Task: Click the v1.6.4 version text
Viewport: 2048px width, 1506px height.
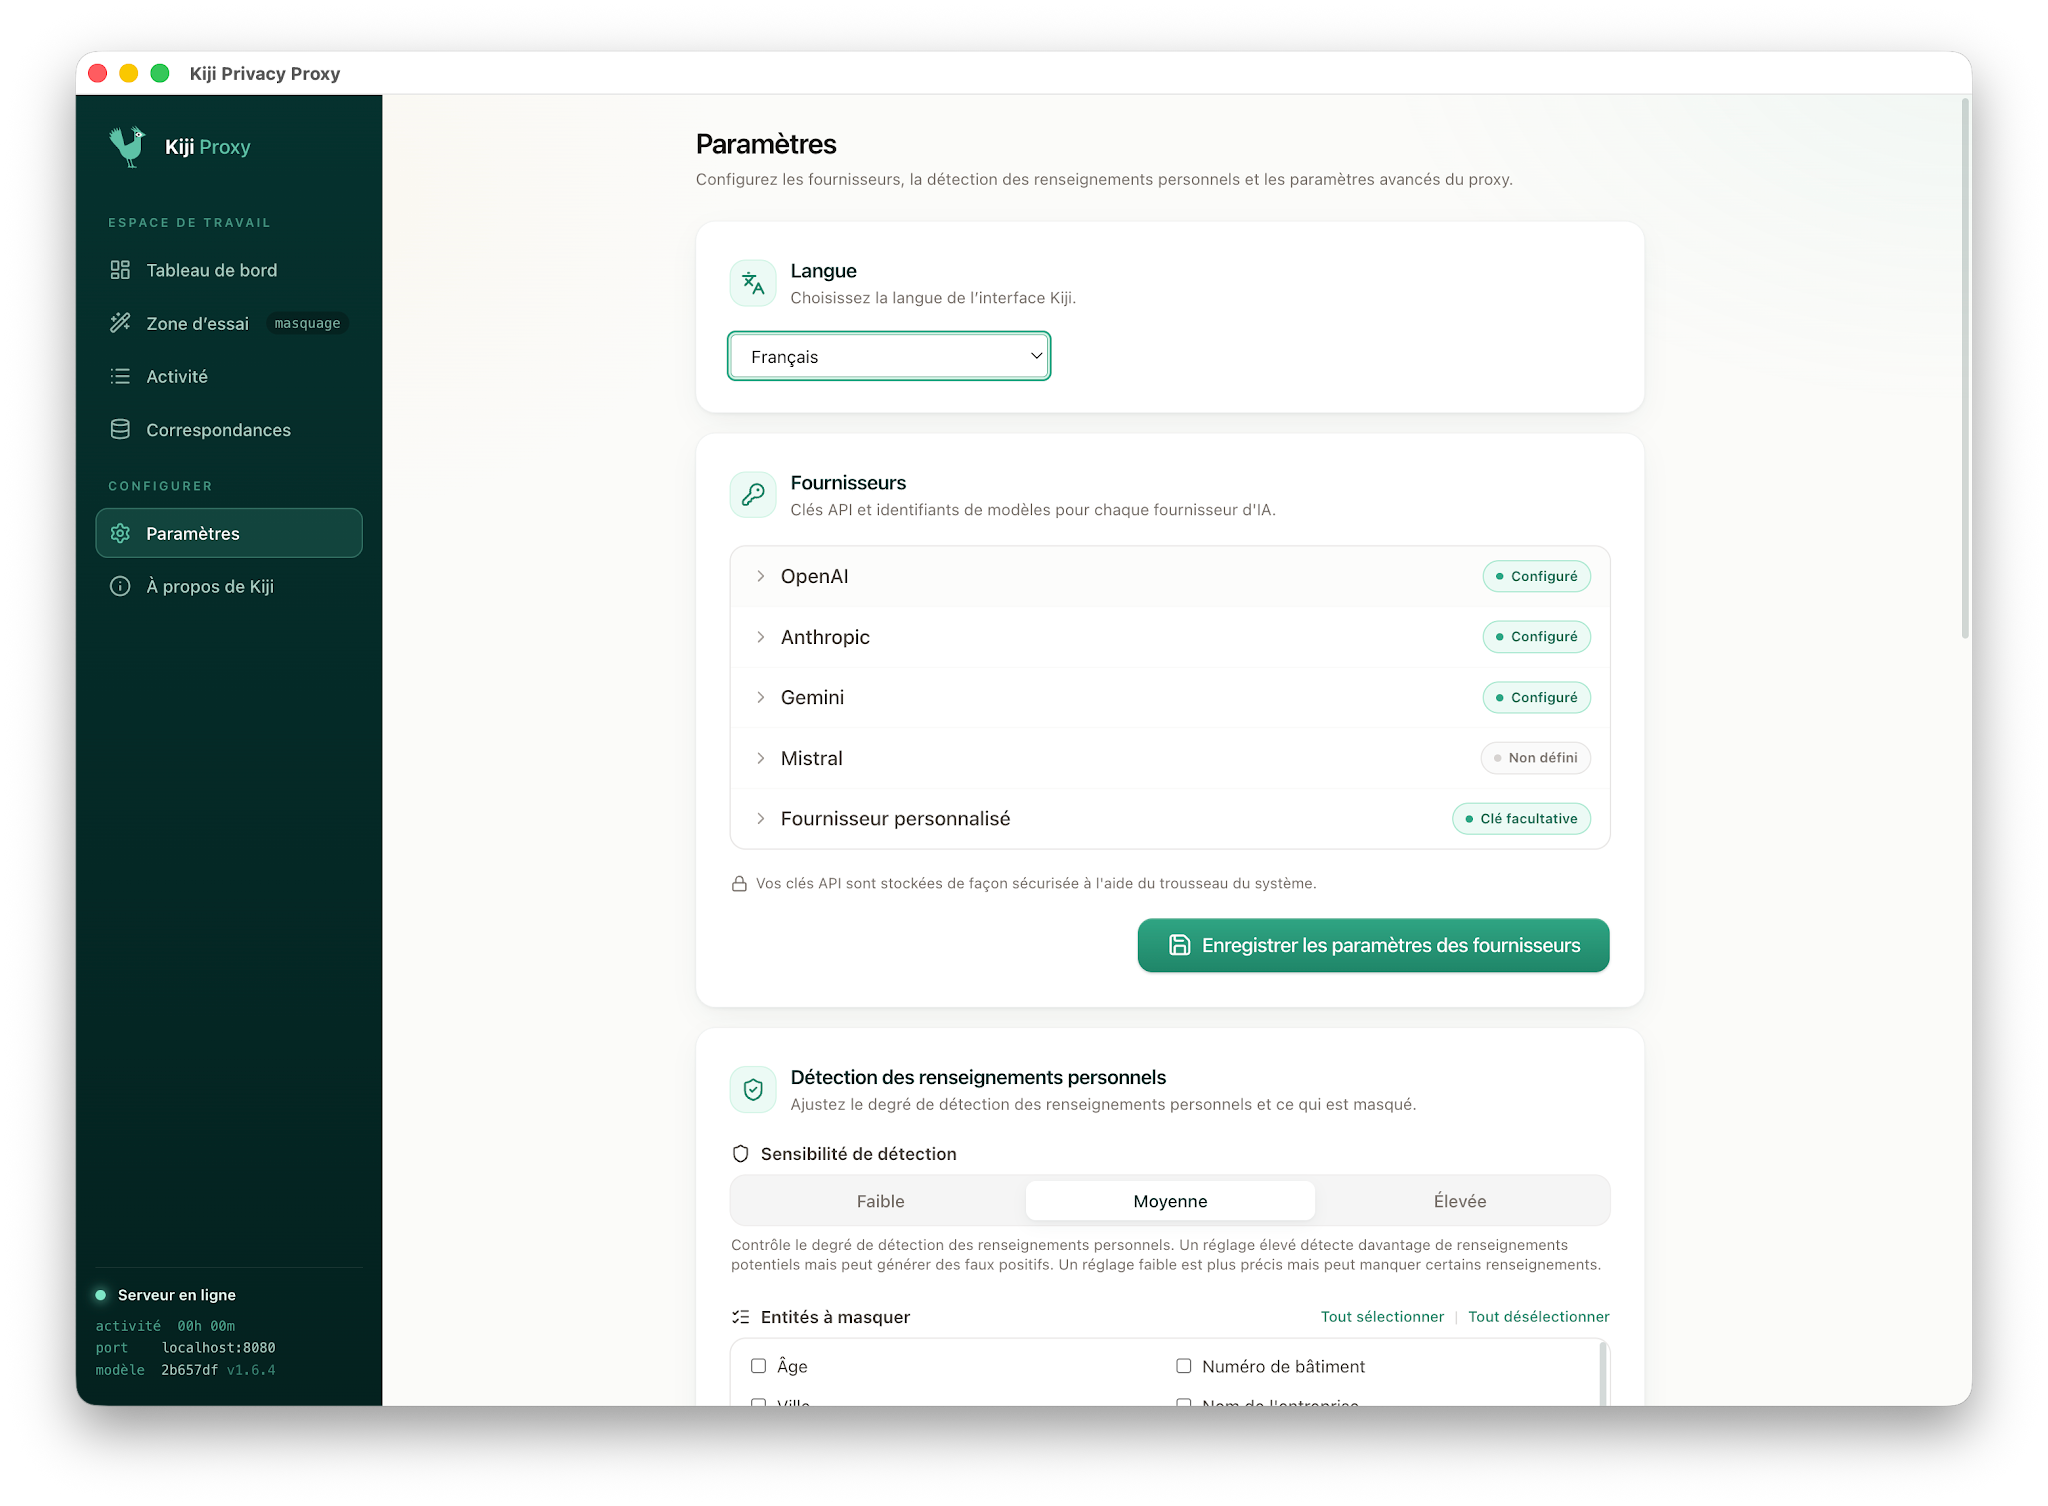Action: click(251, 1370)
